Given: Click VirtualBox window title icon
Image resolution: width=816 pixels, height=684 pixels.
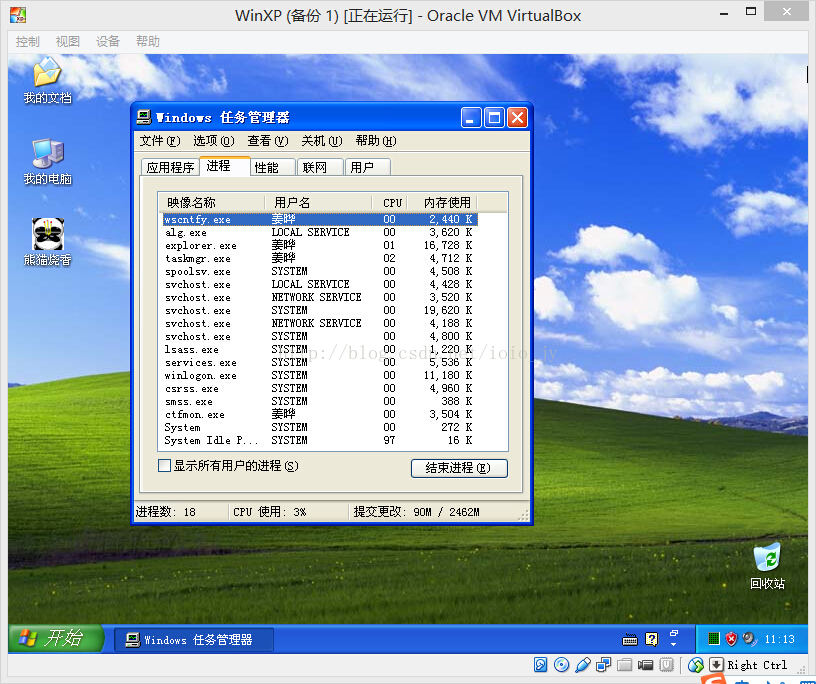Looking at the screenshot, I should tap(18, 15).
